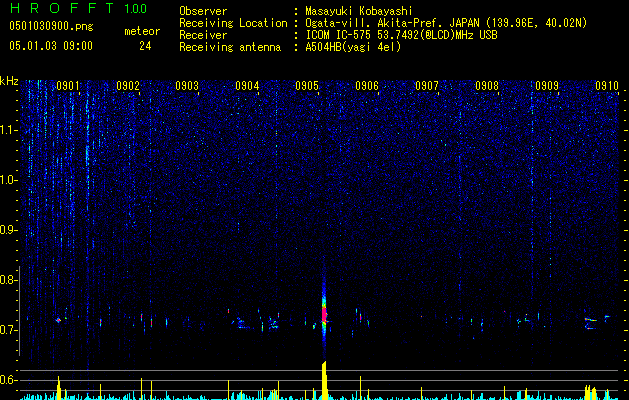Viewport: 629px width, 400px height.
Task: Click the 'meteor' label
Action: point(142,31)
